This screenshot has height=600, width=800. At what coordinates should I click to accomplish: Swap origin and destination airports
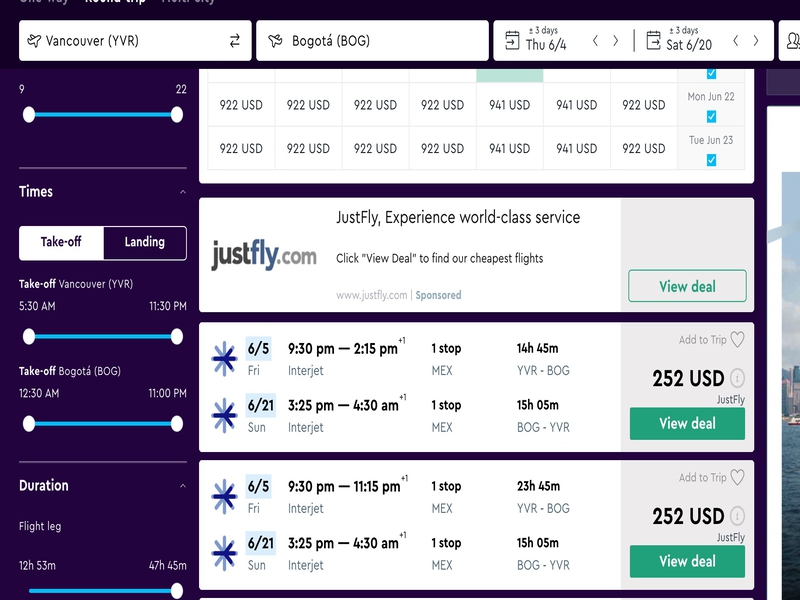point(235,41)
